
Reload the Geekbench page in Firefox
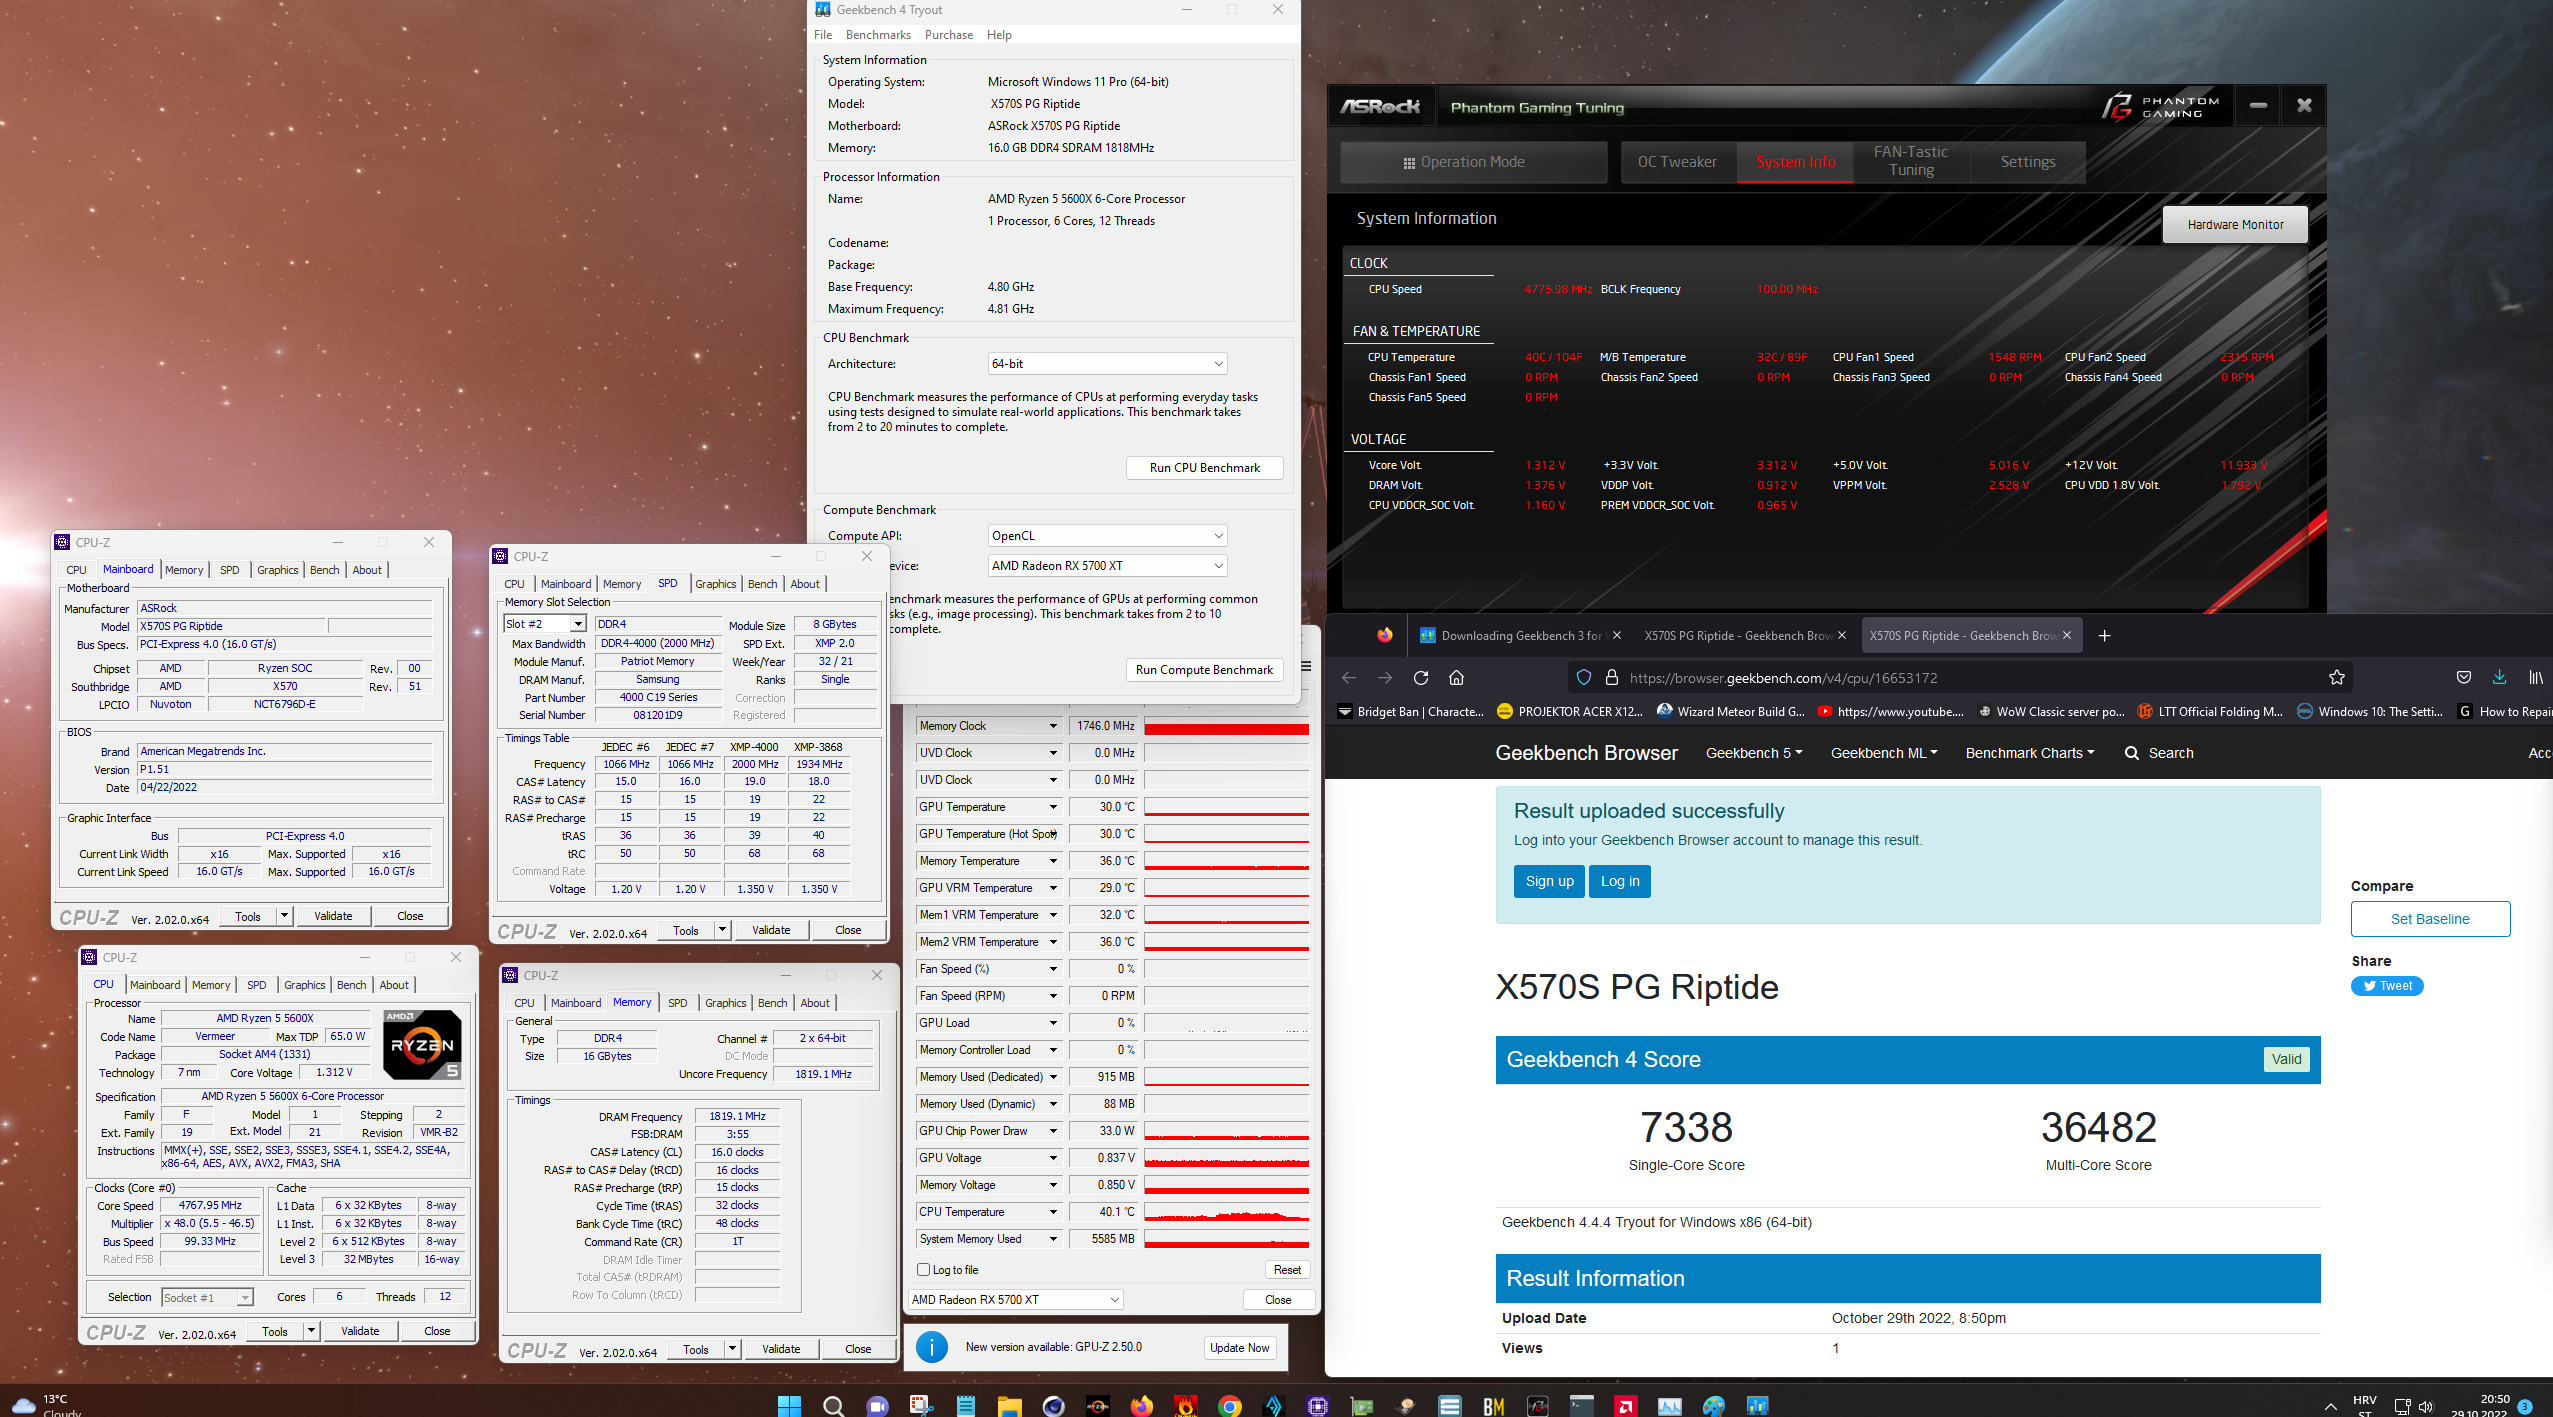click(1420, 678)
